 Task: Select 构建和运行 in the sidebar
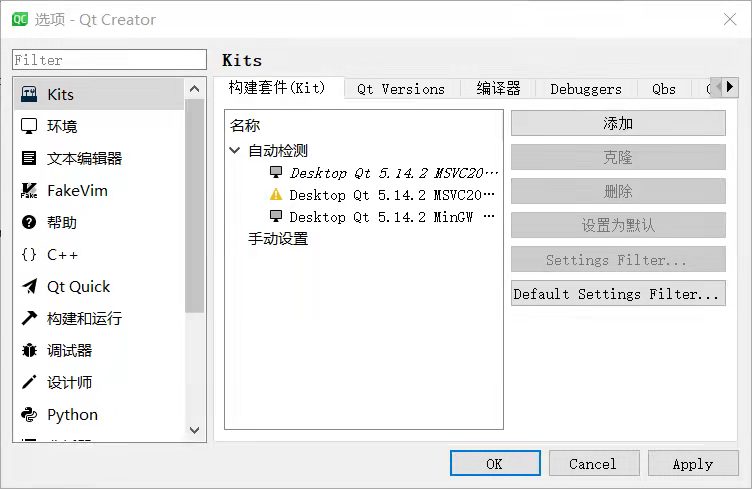pyautogui.click(x=99, y=318)
